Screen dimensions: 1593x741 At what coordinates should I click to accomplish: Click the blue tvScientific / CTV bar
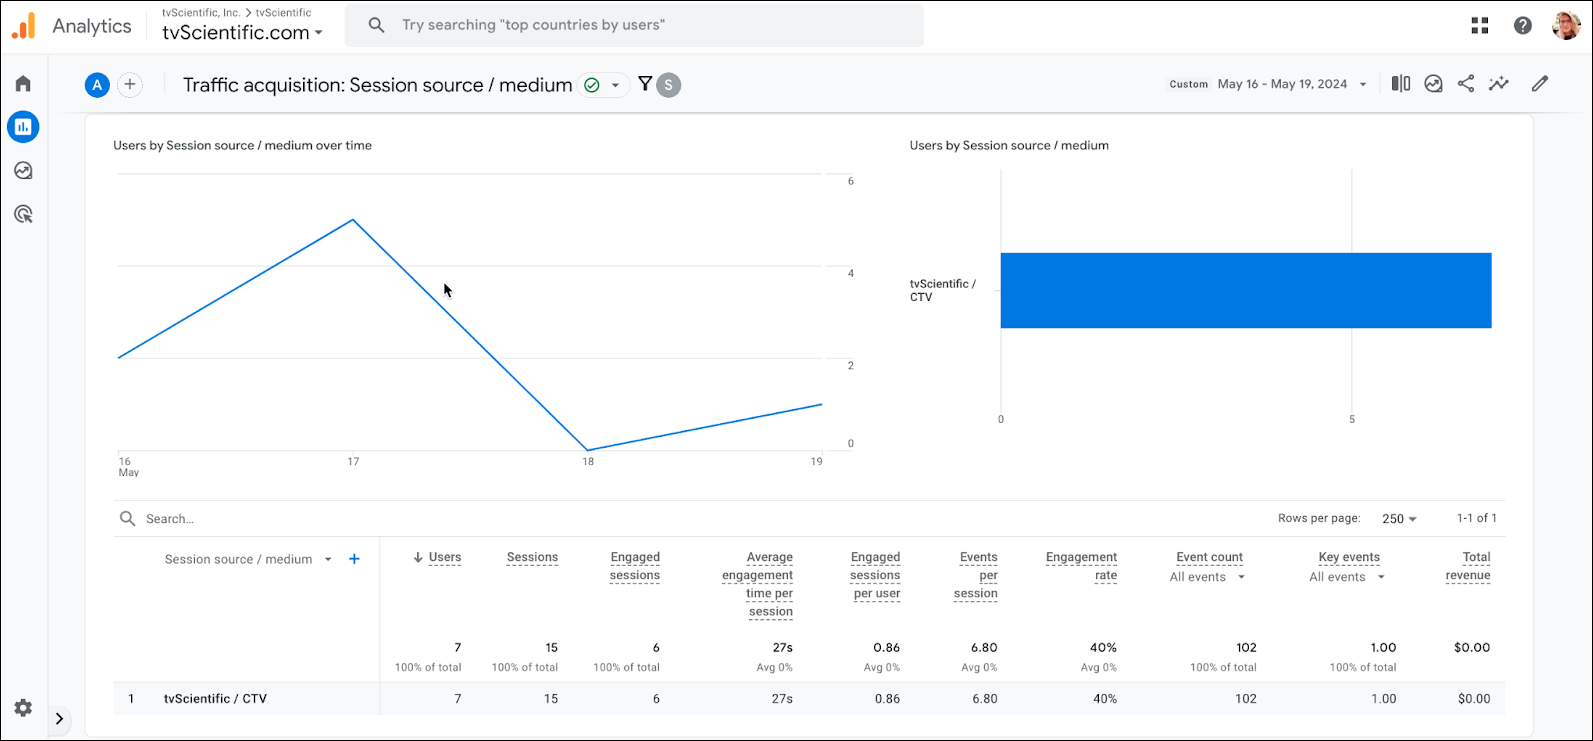pyautogui.click(x=1246, y=290)
